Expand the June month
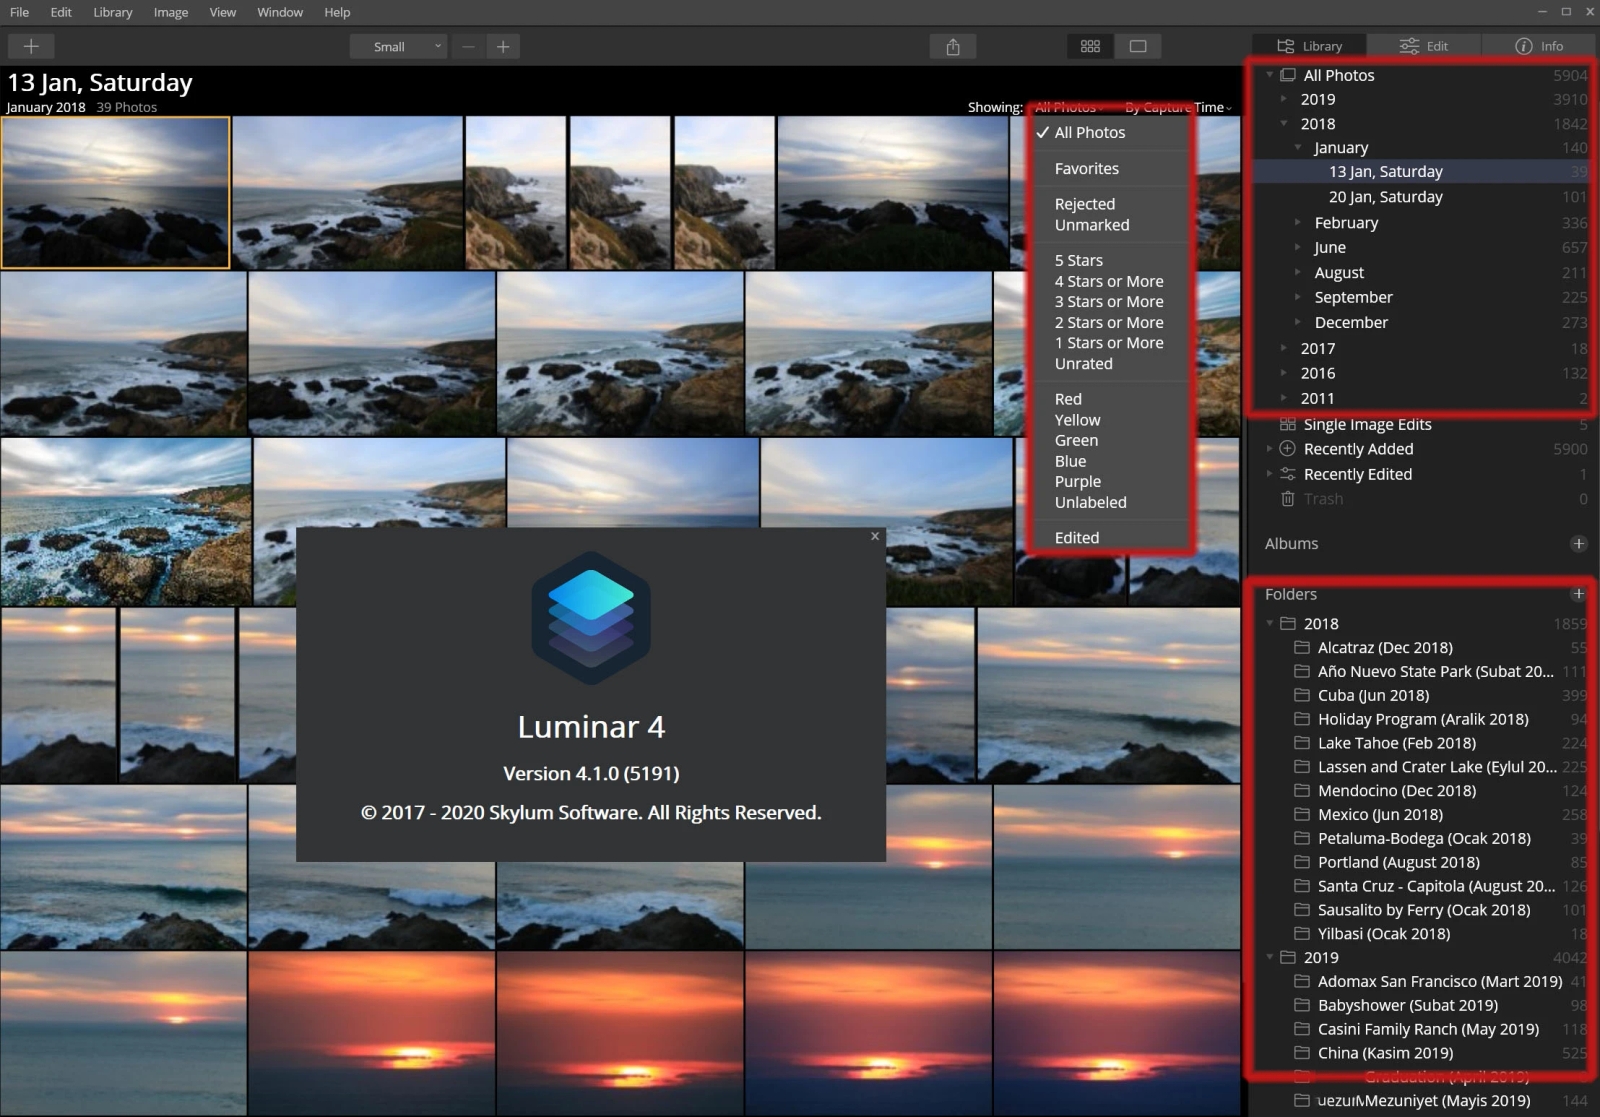The width and height of the screenshot is (1600, 1117). [x=1298, y=247]
